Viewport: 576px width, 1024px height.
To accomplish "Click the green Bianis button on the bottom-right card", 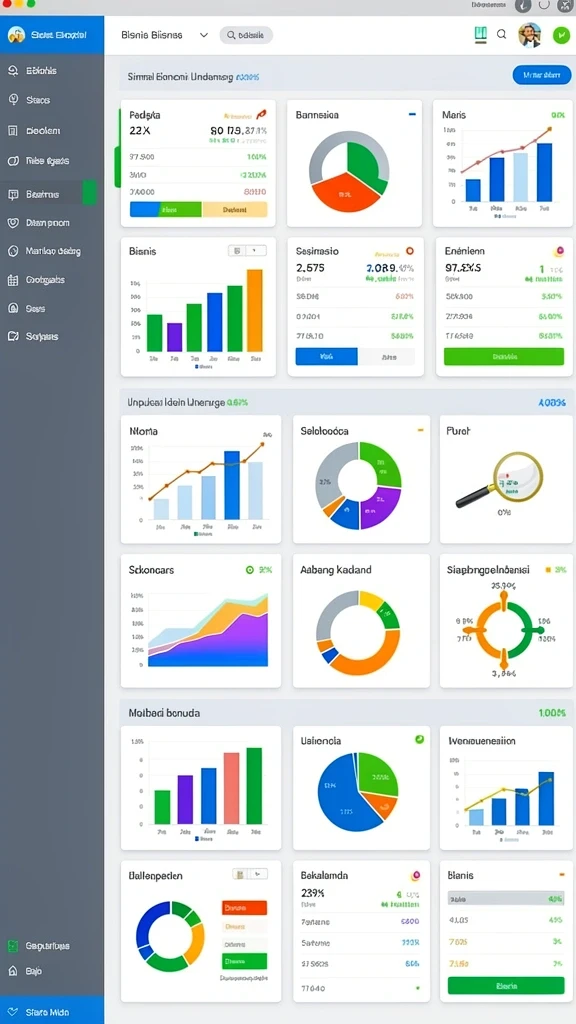I will (506, 985).
